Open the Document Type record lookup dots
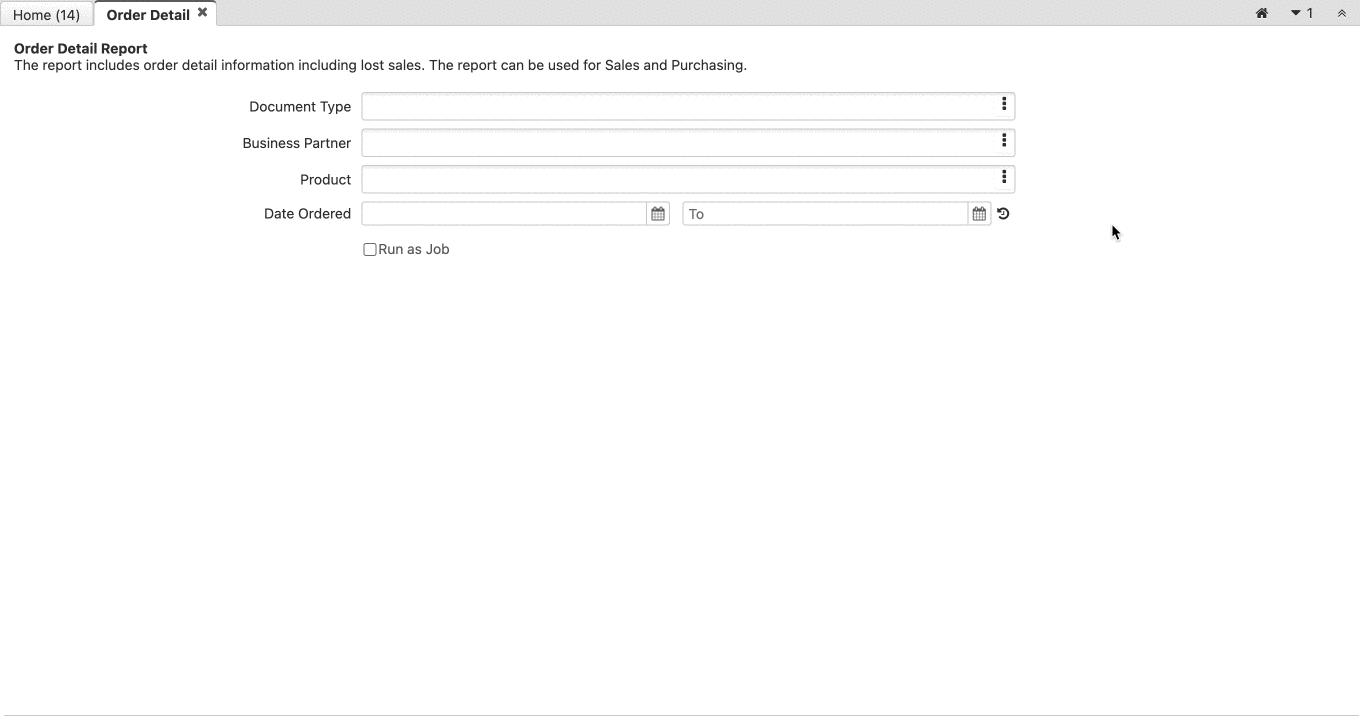Viewport: 1360px width, 717px height. (1003, 104)
